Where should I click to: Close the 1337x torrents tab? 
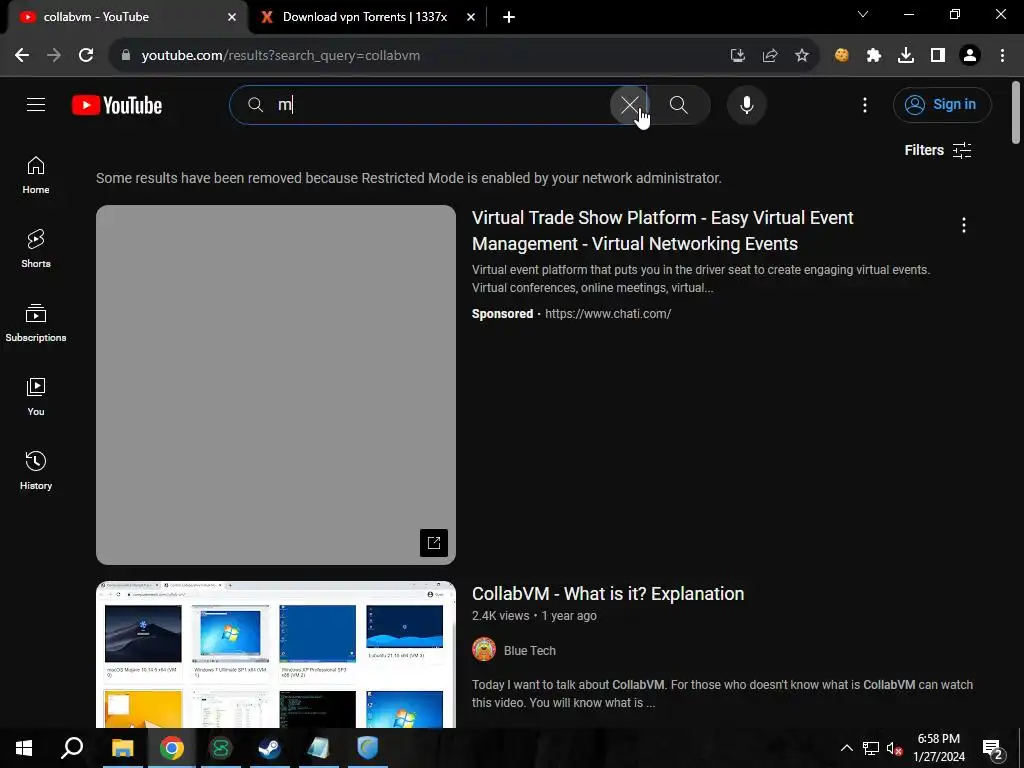471,17
